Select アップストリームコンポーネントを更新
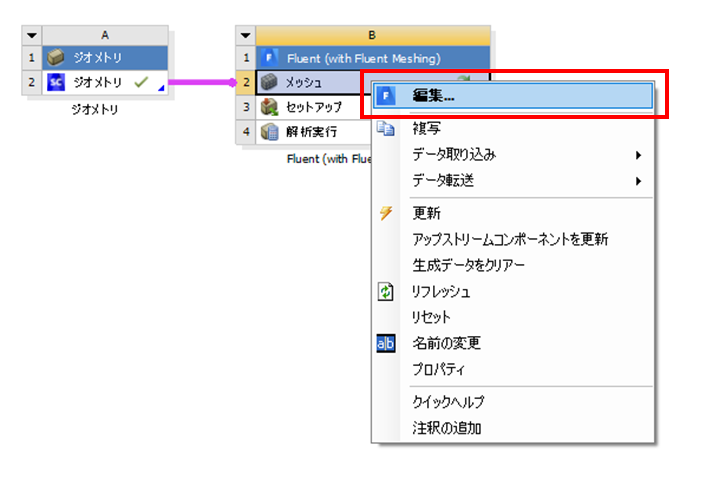 [511, 239]
